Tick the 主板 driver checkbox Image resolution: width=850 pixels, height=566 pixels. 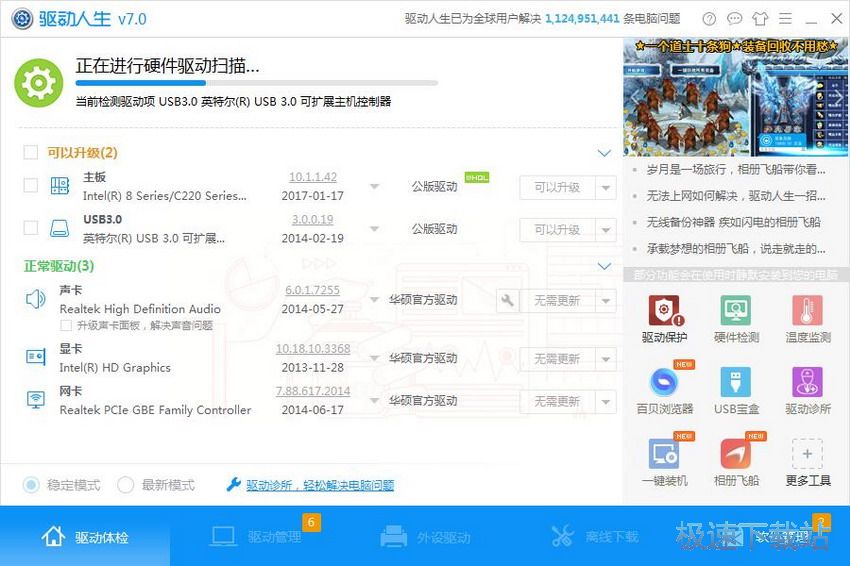[31, 186]
